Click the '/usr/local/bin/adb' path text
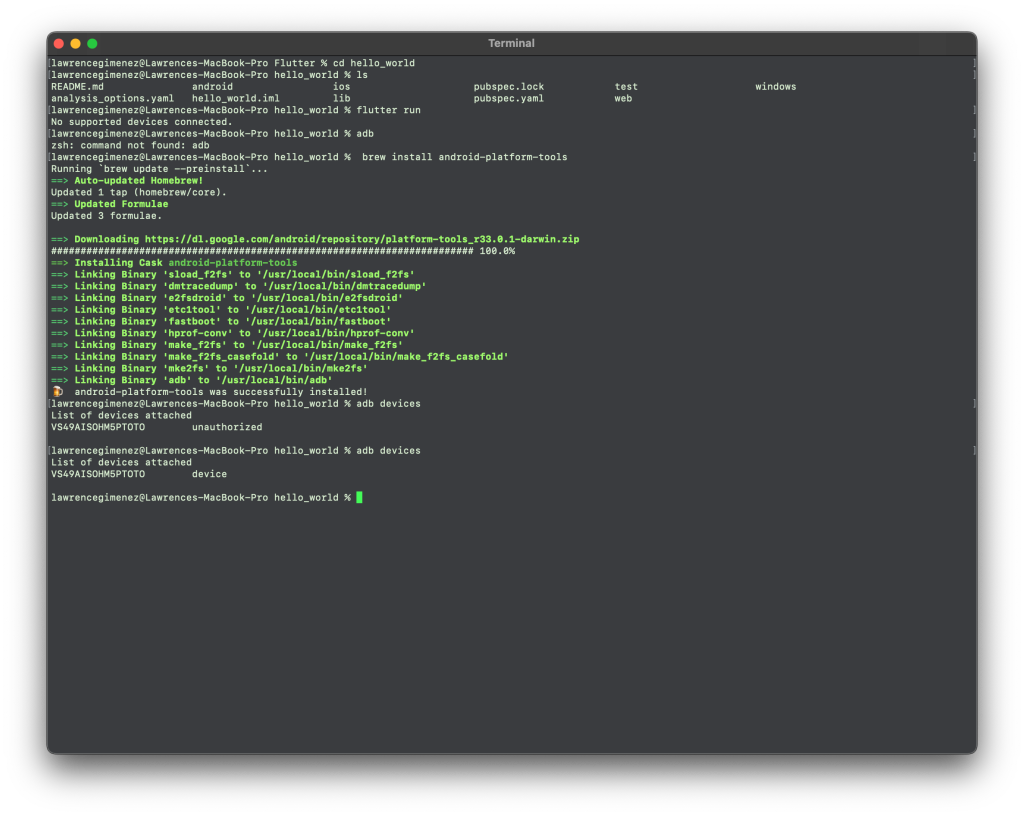Image resolution: width=1024 pixels, height=816 pixels. [x=273, y=380]
